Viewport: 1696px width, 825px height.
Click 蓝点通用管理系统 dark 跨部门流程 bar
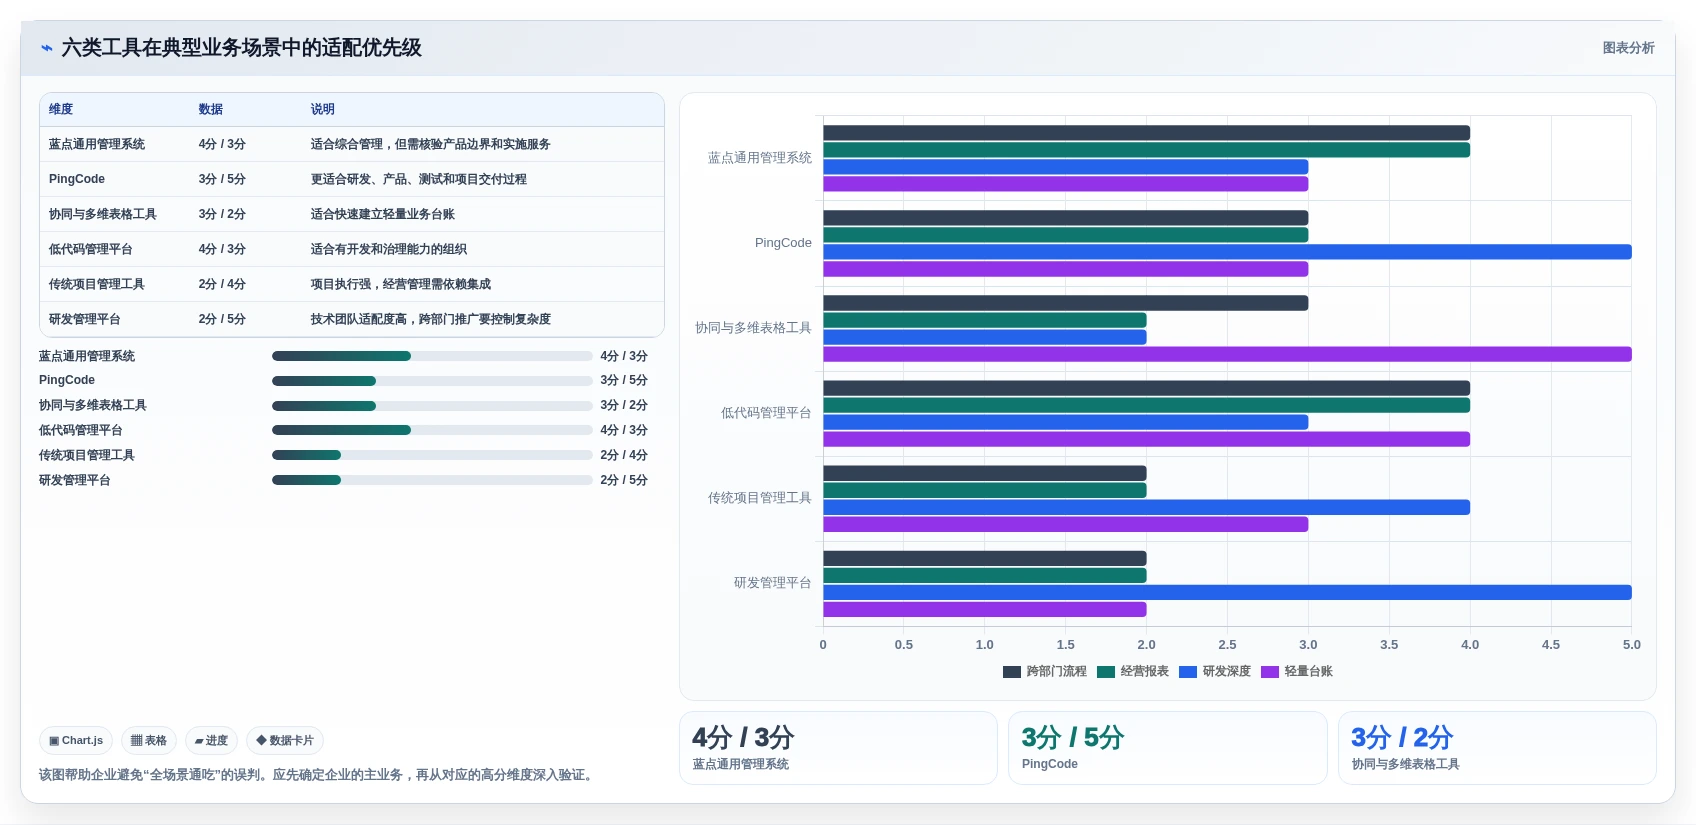pyautogui.click(x=1146, y=133)
